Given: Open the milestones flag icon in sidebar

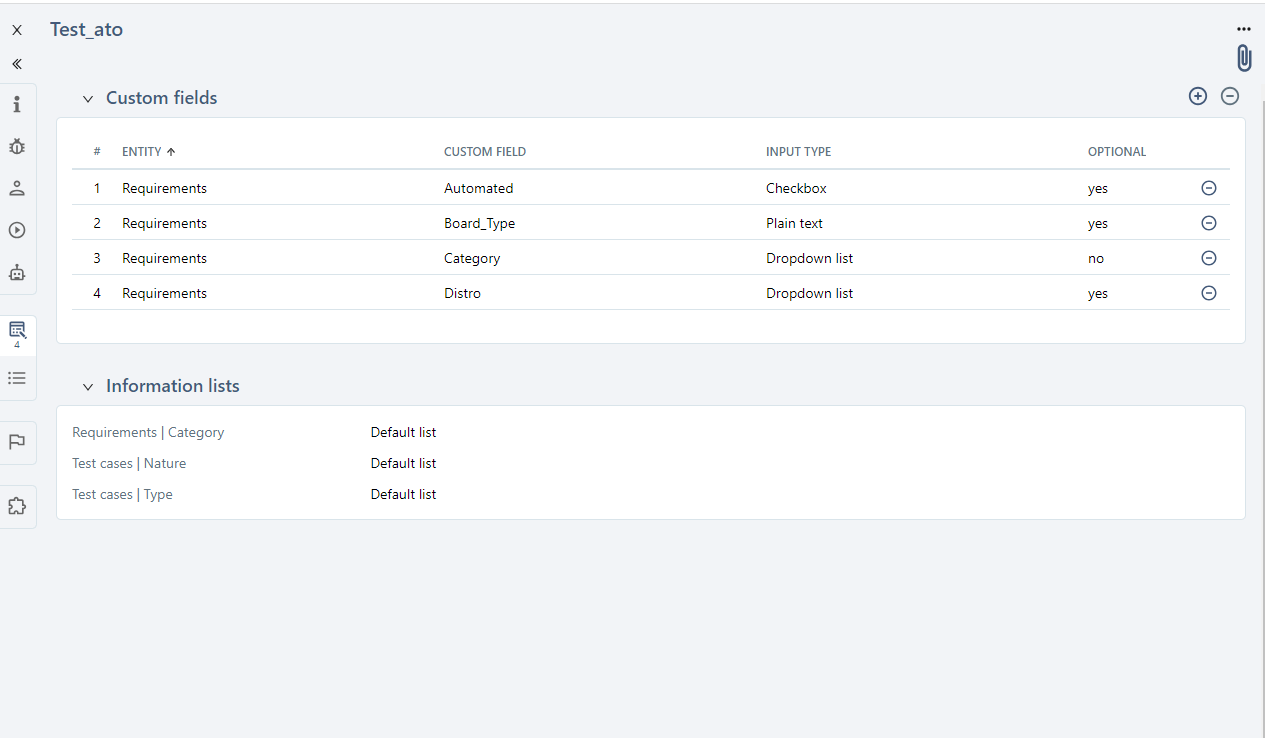Looking at the screenshot, I should coord(17,442).
